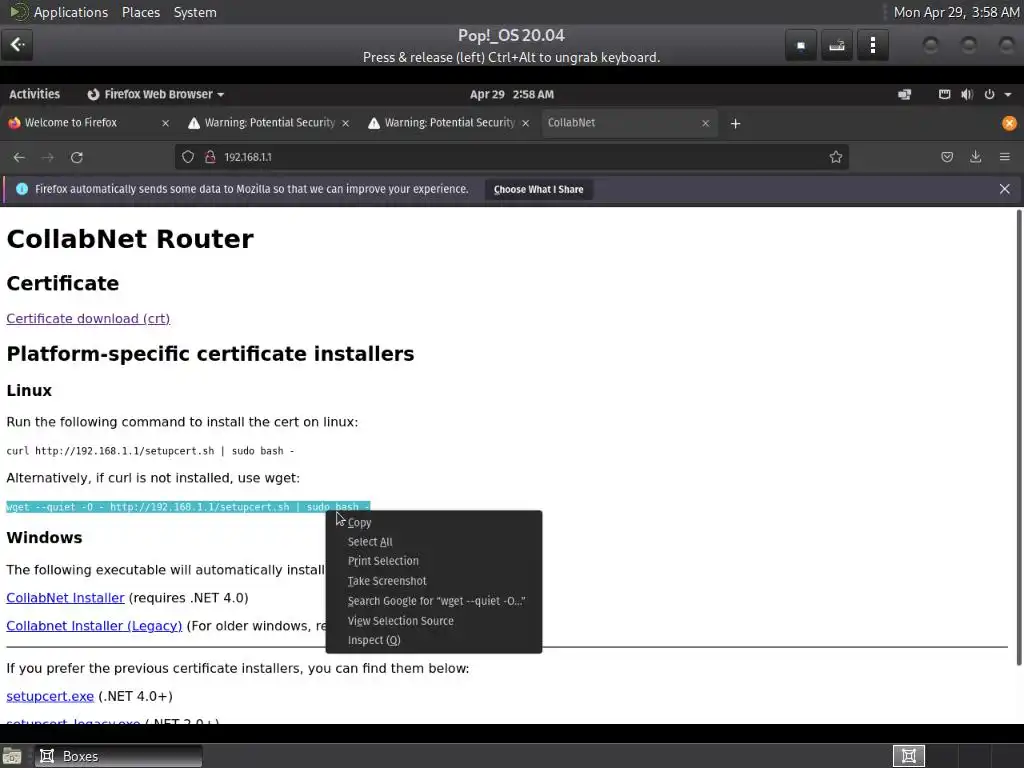Click the orange close button in the Firefox tab bar
This screenshot has width=1024, height=768.
pos(1009,123)
